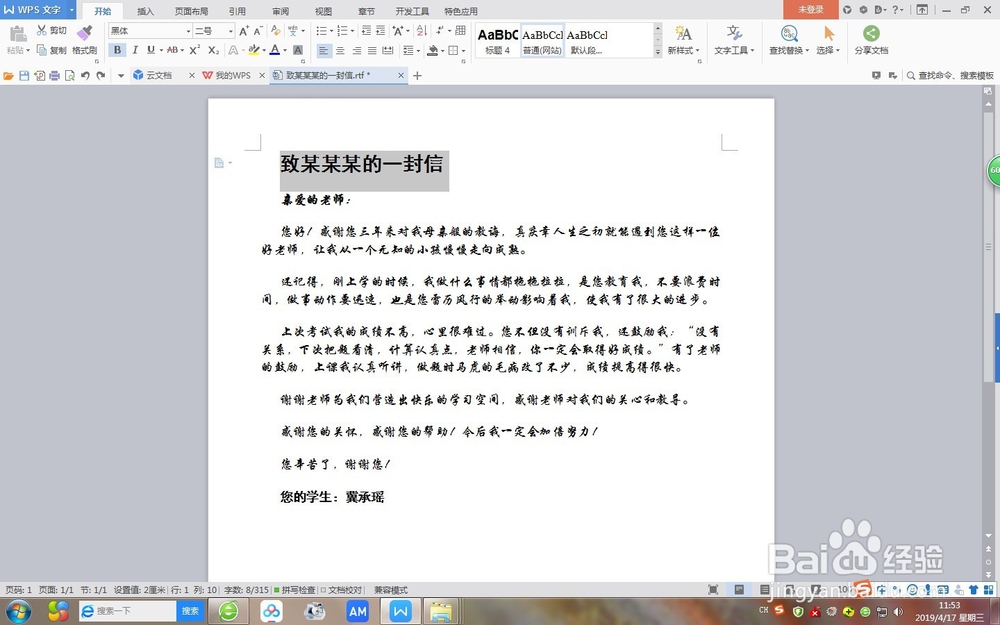Image resolution: width=1000 pixels, height=625 pixels.
Task: Pick the text highlight color
Action: click(254, 50)
